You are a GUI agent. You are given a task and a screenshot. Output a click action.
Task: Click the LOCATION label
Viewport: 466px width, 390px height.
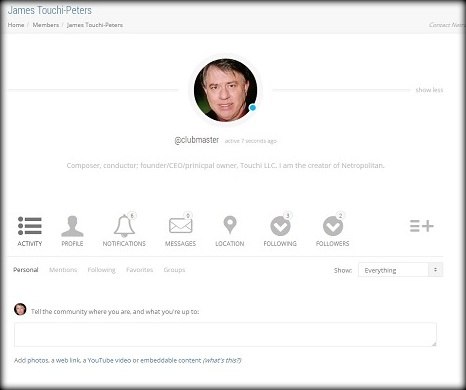tap(230, 244)
